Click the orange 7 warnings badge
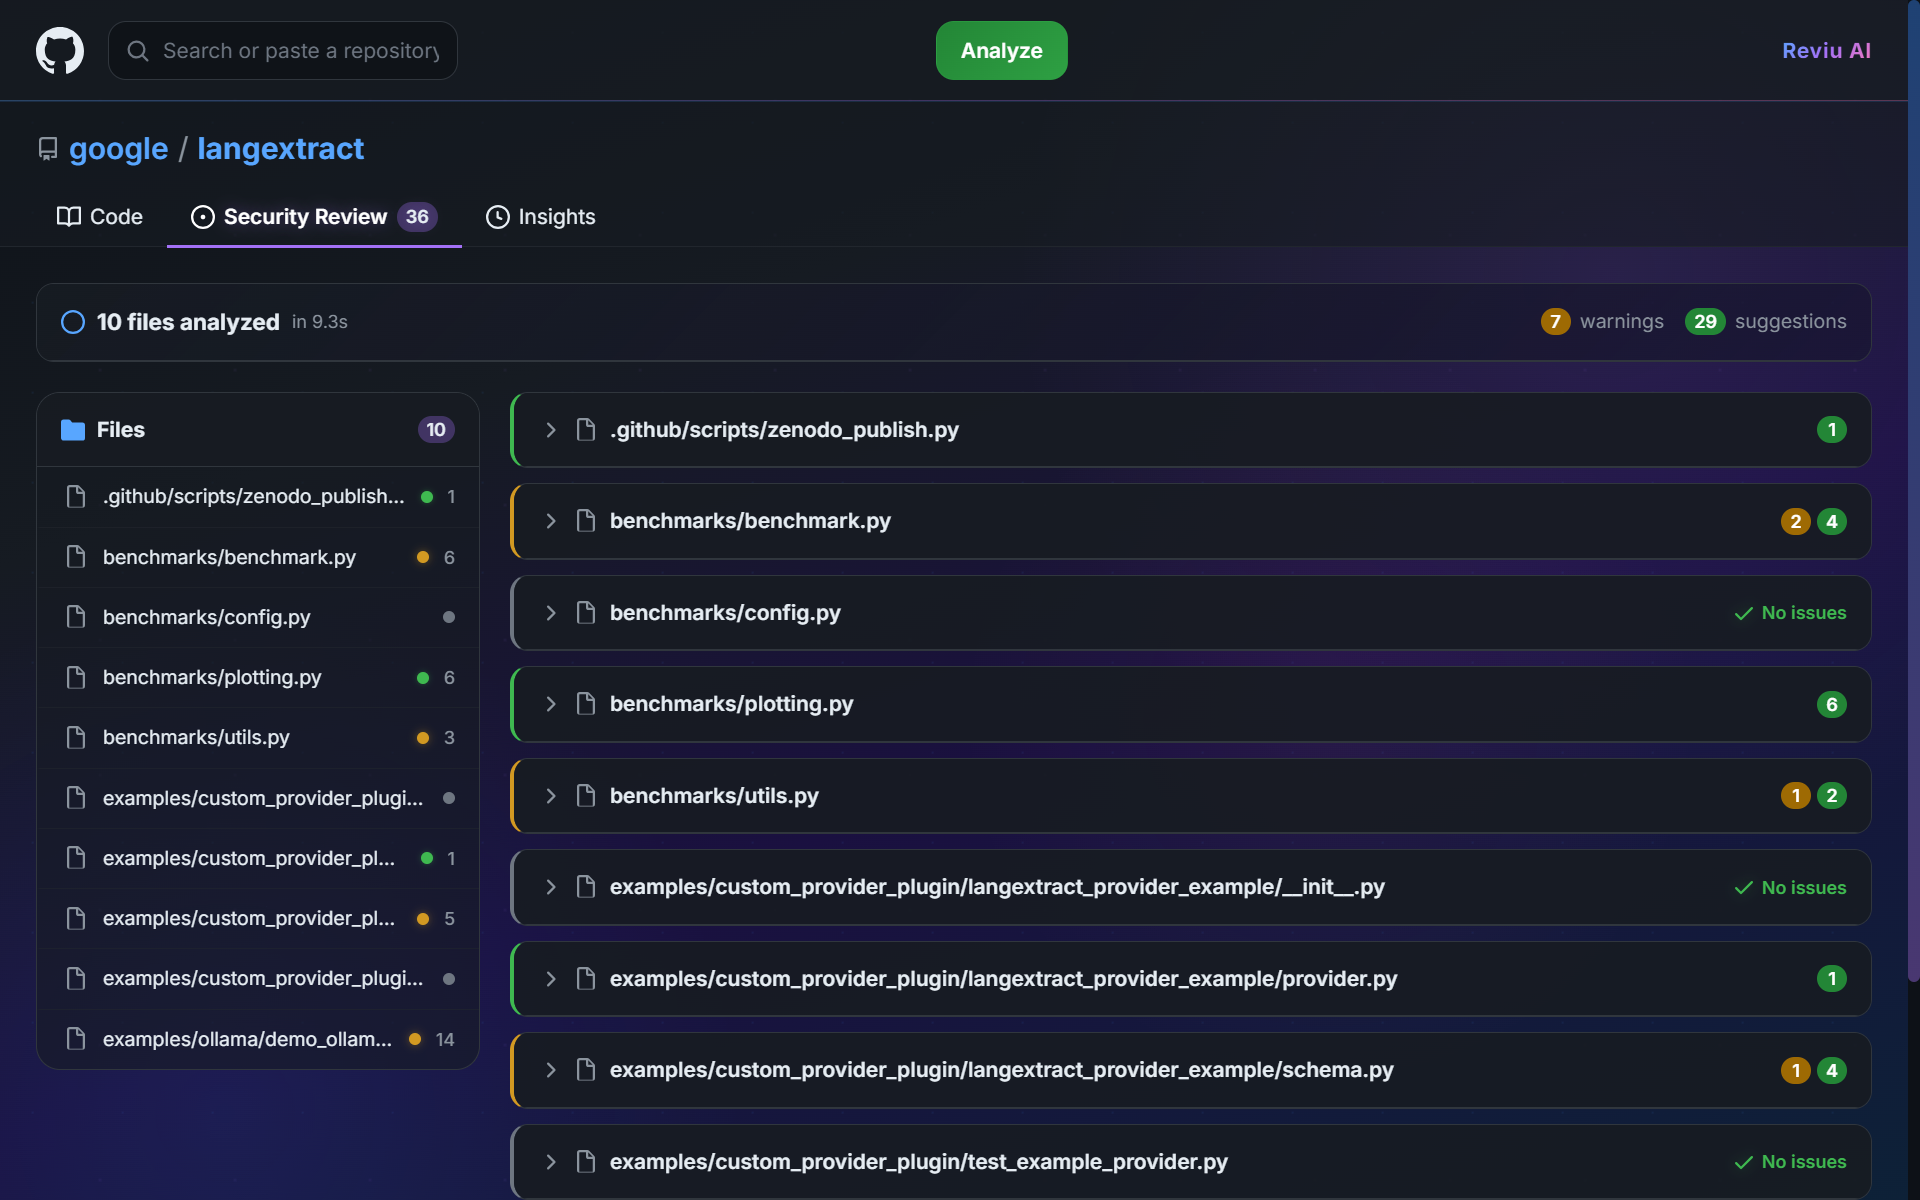Viewport: 1920px width, 1200px height. [1555, 322]
